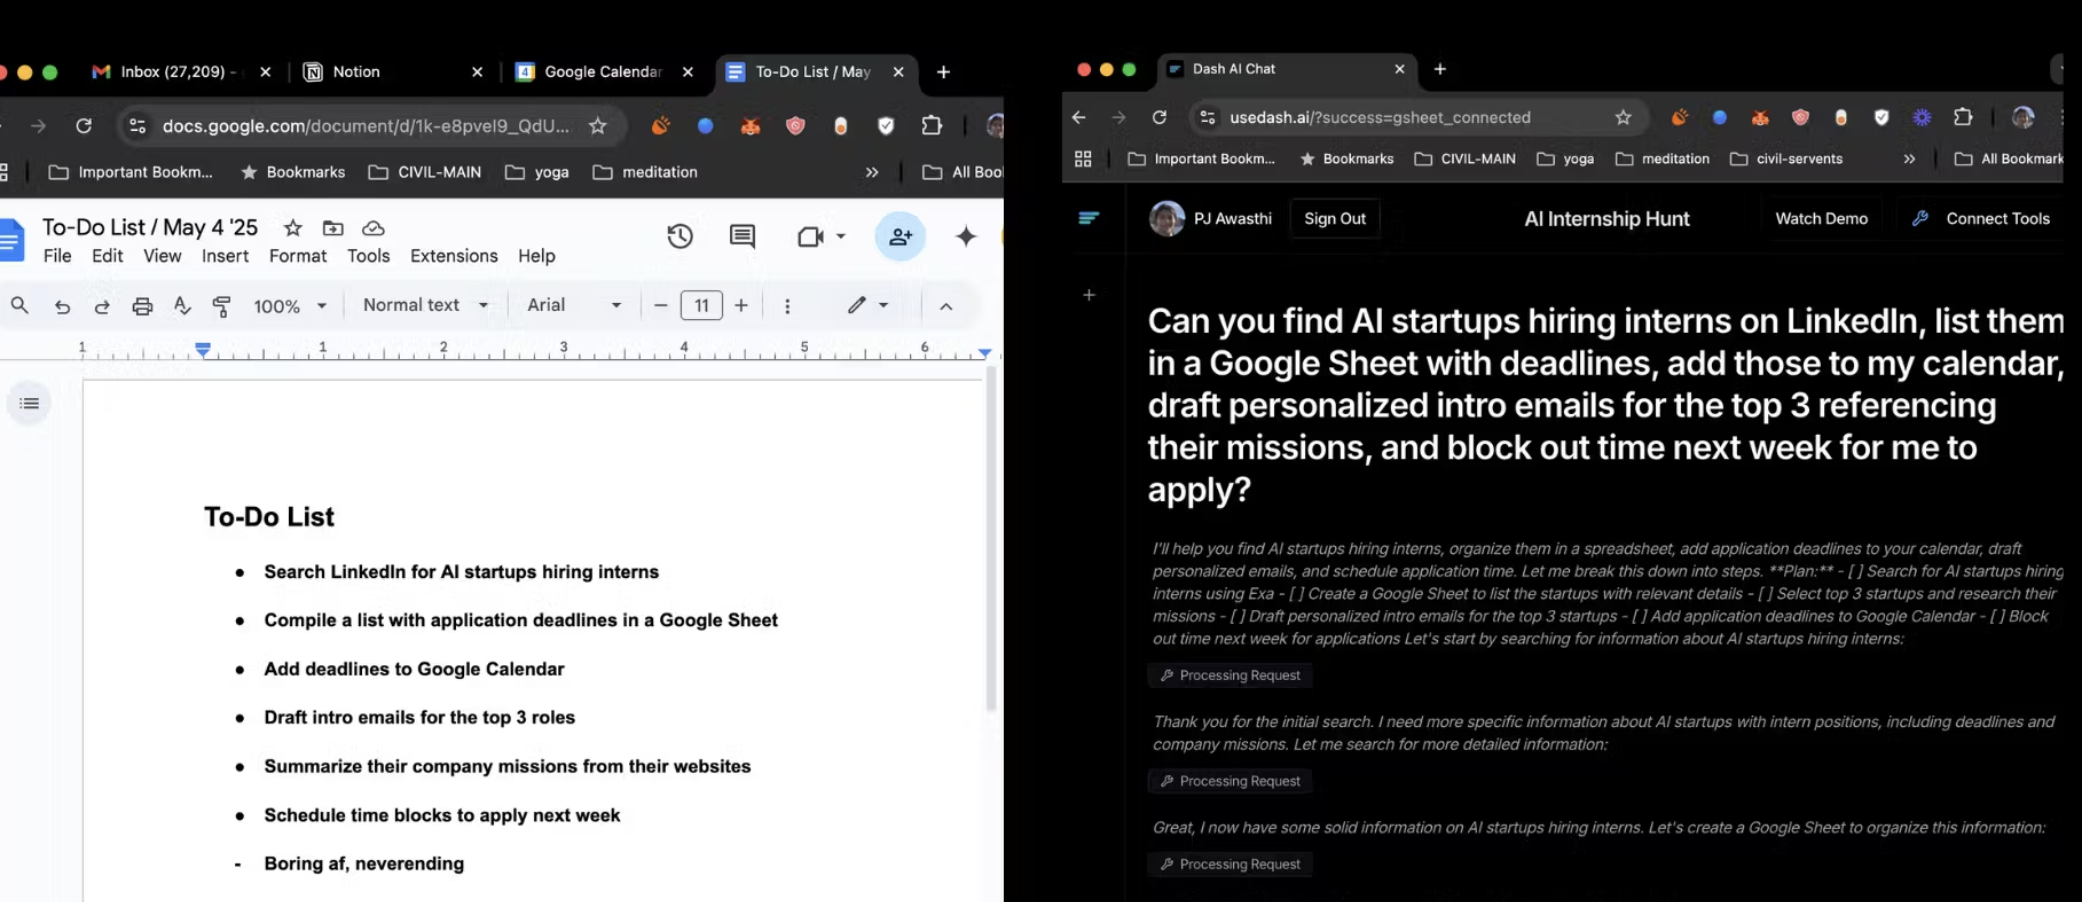
Task: Open the Arial font dropdown
Action: coord(574,305)
